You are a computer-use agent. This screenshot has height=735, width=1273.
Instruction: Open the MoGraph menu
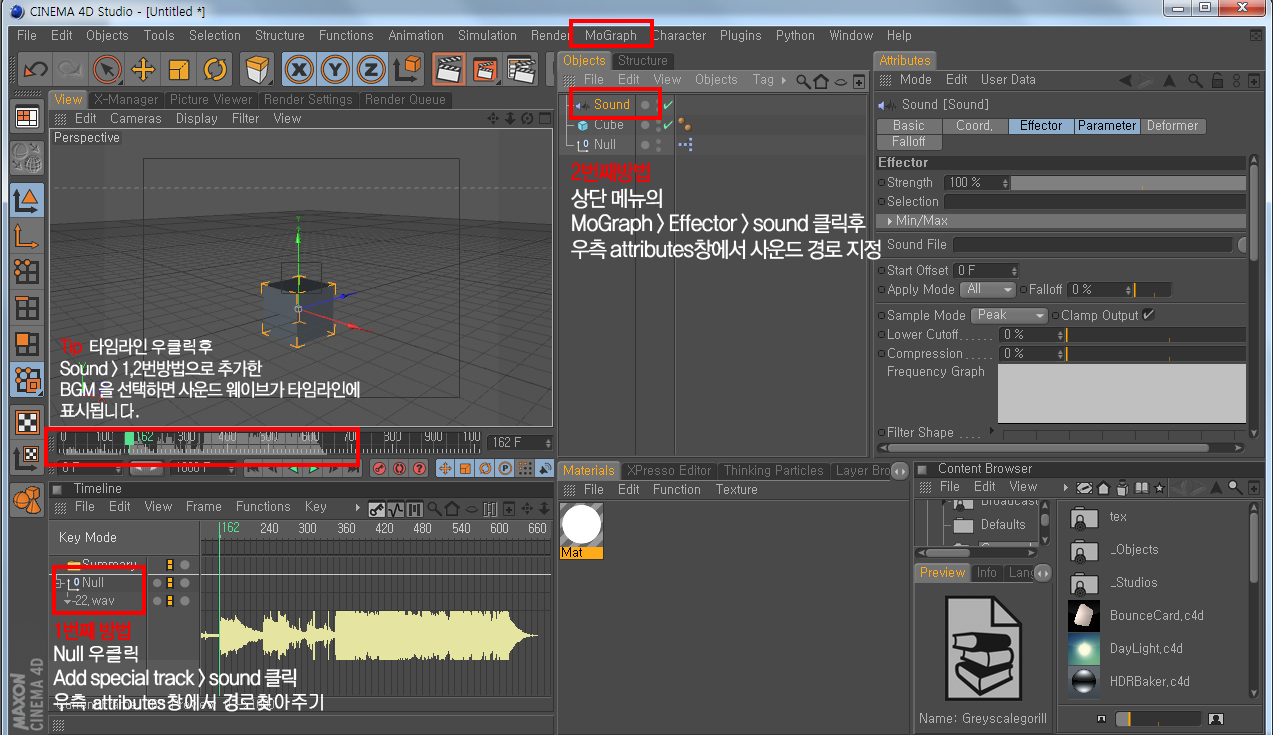pos(611,36)
